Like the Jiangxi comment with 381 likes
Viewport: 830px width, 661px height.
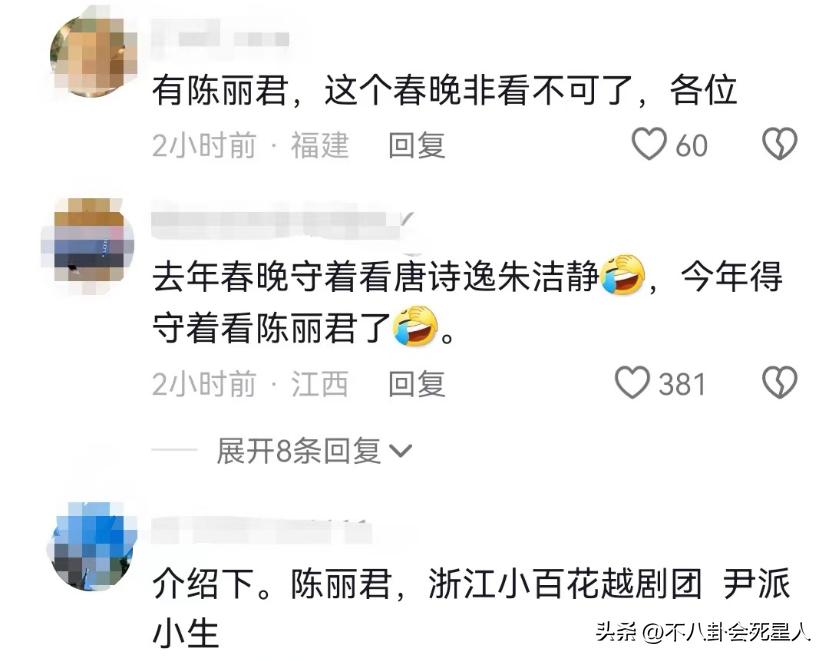pos(632,383)
